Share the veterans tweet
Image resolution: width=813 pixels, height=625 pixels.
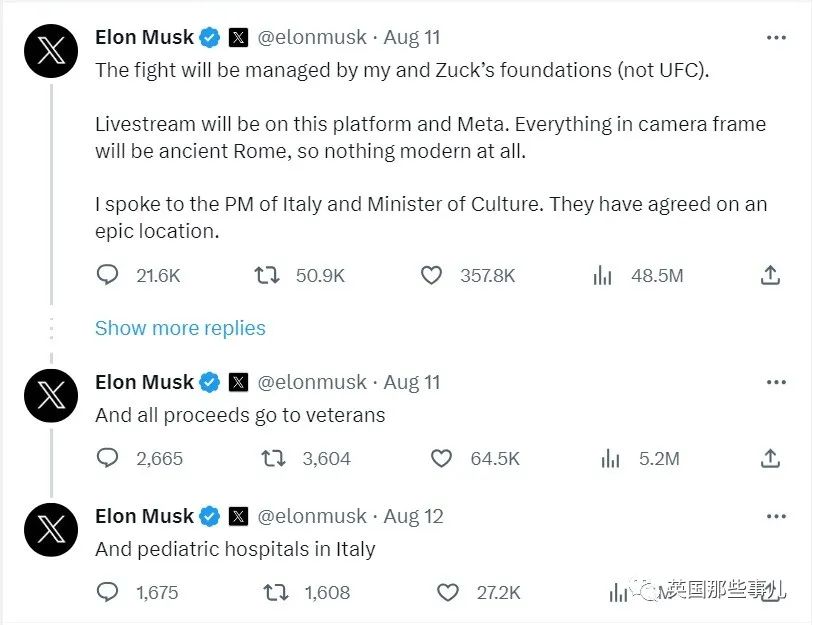point(770,458)
